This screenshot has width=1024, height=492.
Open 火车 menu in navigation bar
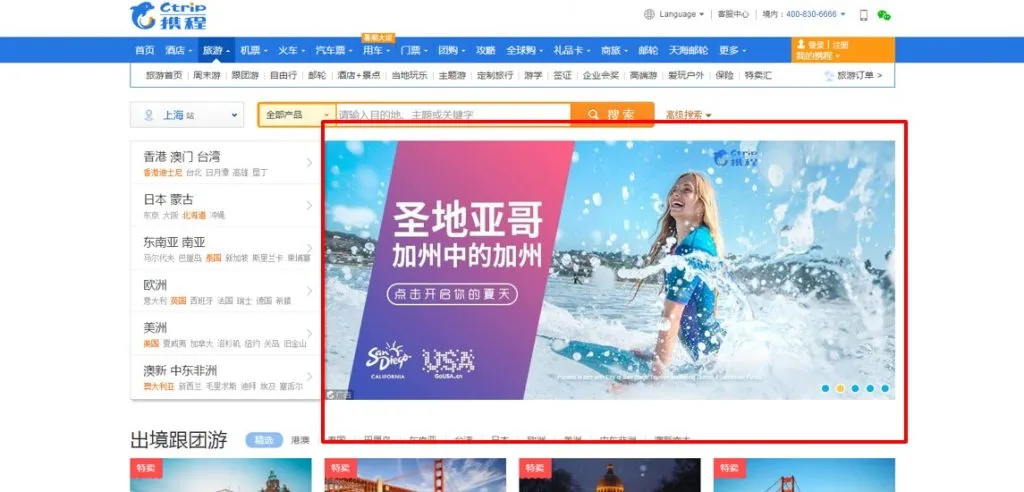291,50
